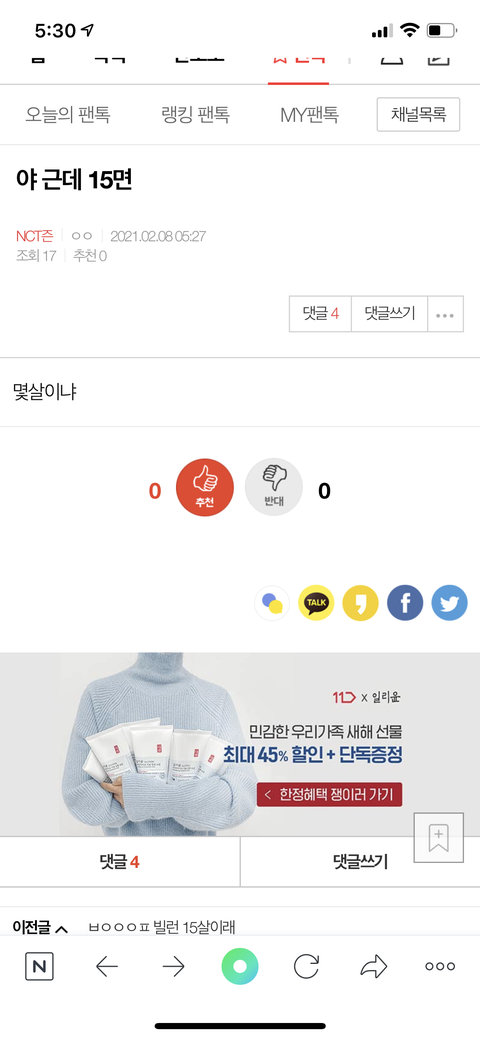Switch to the 오늘의 팬톡 tab

point(68,115)
